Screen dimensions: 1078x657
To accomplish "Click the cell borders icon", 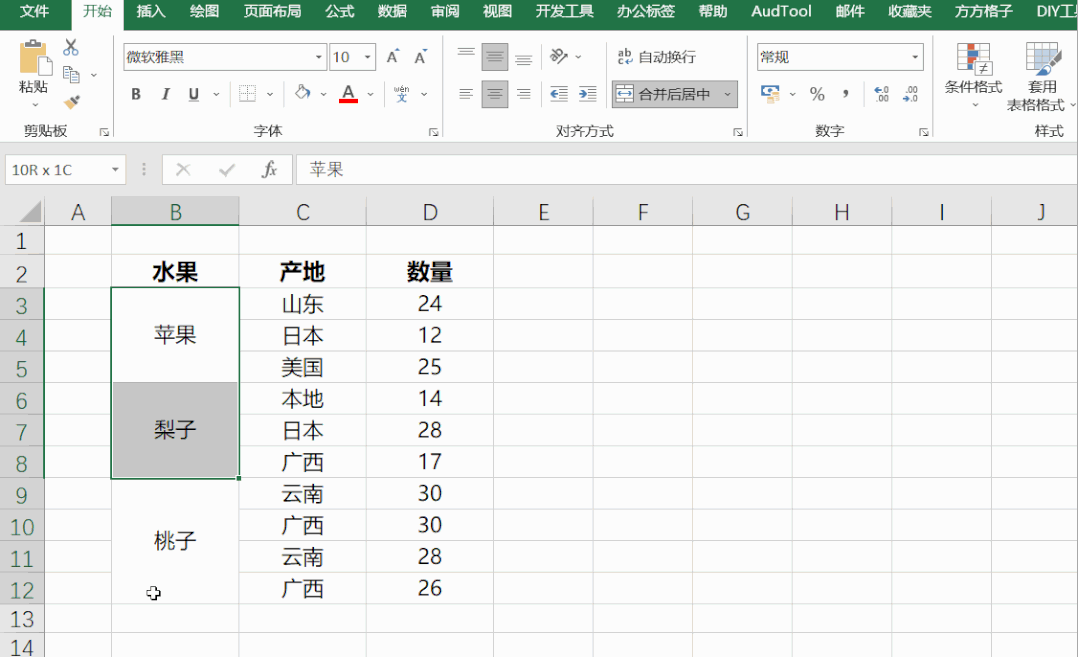I will (248, 93).
